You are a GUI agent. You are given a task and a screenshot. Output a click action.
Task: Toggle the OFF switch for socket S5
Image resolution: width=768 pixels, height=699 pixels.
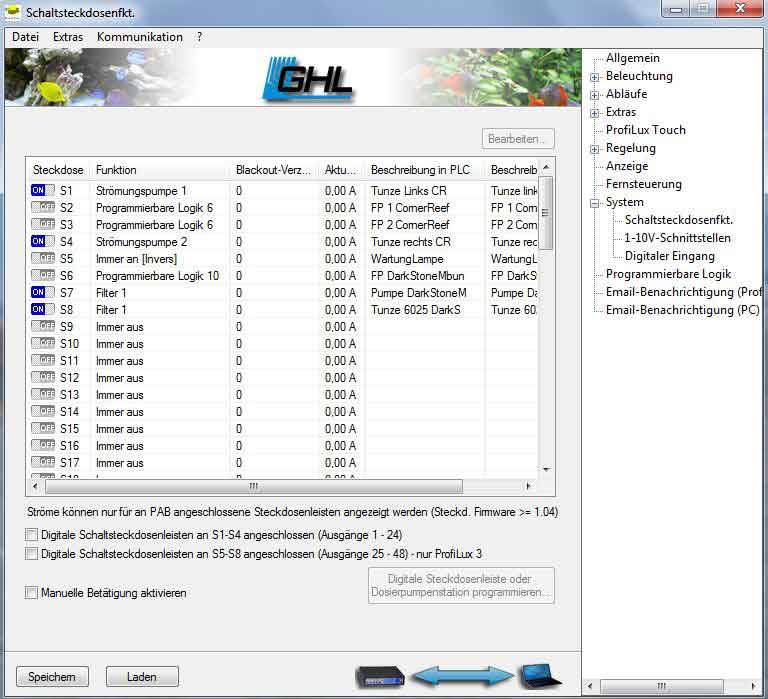click(x=43, y=258)
